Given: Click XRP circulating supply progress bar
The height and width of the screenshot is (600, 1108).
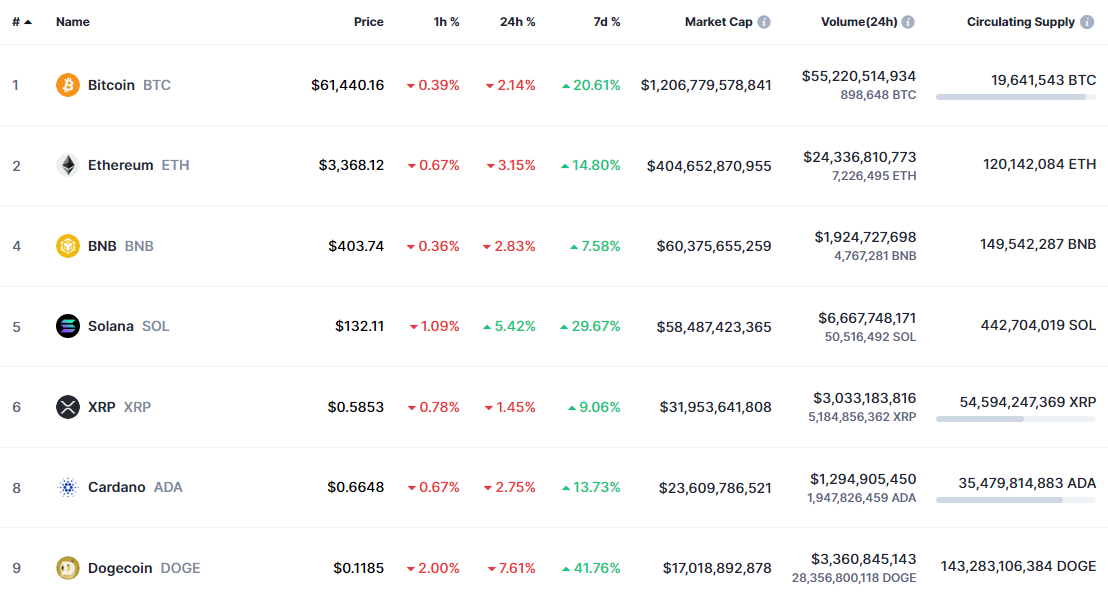Looking at the screenshot, I should (x=1016, y=419).
